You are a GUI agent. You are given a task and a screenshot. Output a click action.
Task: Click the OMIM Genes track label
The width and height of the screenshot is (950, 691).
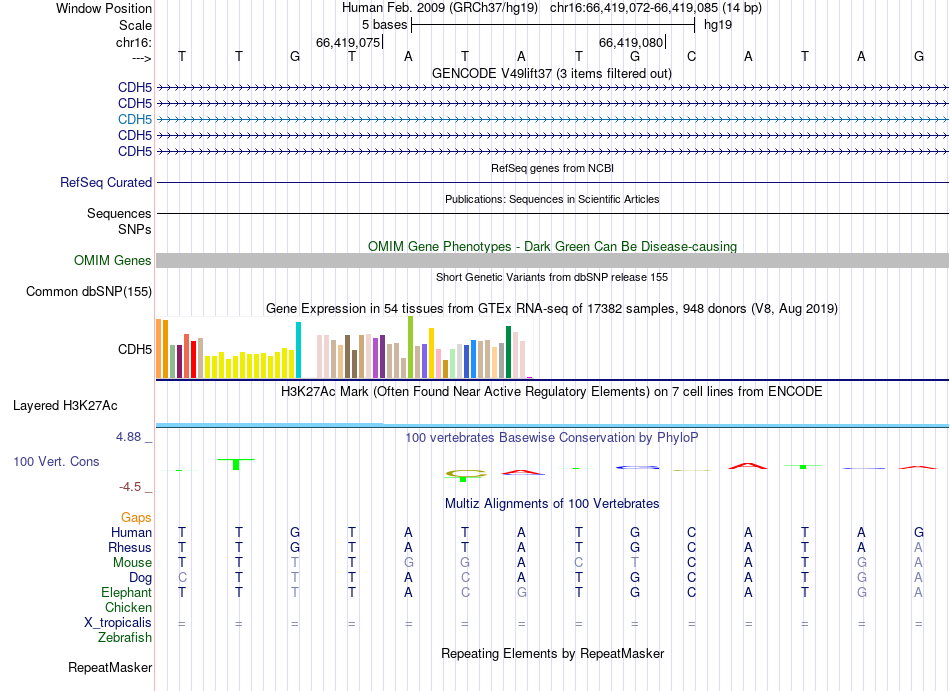[x=113, y=260]
